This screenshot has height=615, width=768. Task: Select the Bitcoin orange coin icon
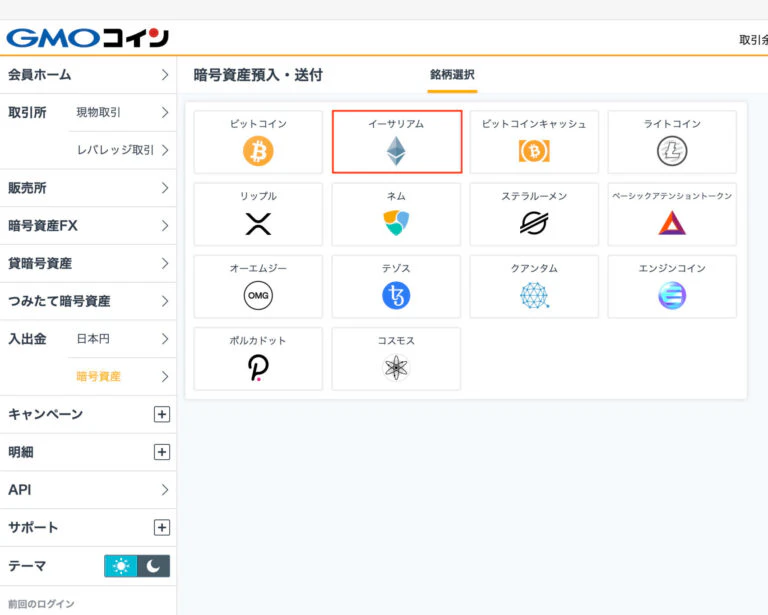[258, 151]
